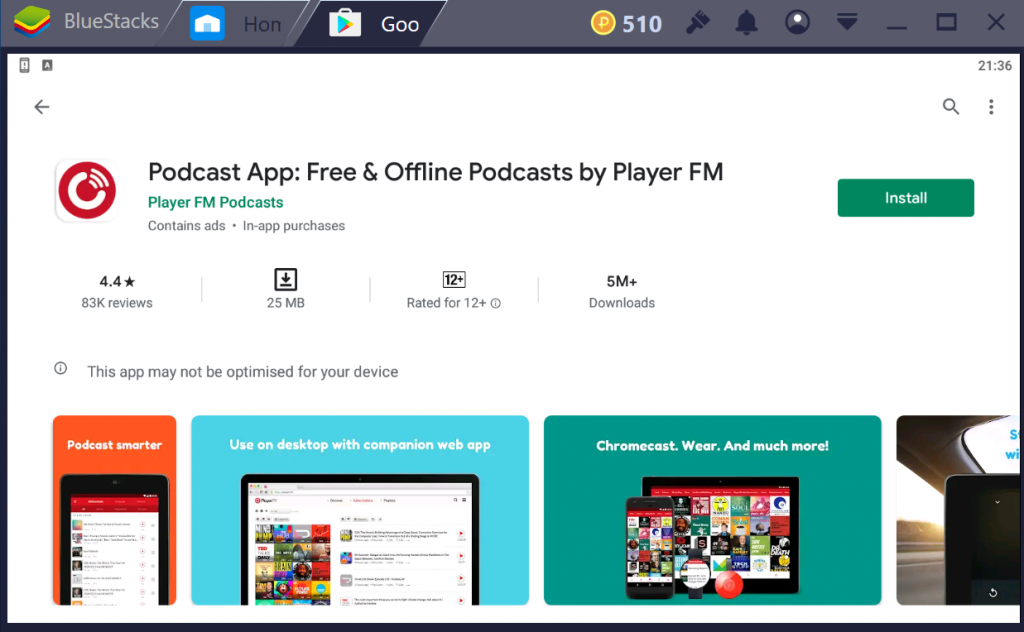Open Player FM Podcasts developer page

(x=215, y=202)
